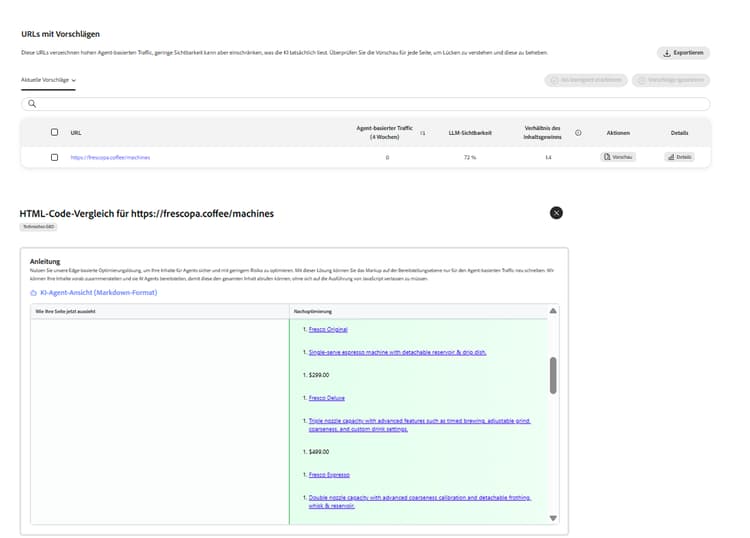The height and width of the screenshot is (538, 750).
Task: Click scroll-up arrow of comparison pane
Action: coord(553,311)
